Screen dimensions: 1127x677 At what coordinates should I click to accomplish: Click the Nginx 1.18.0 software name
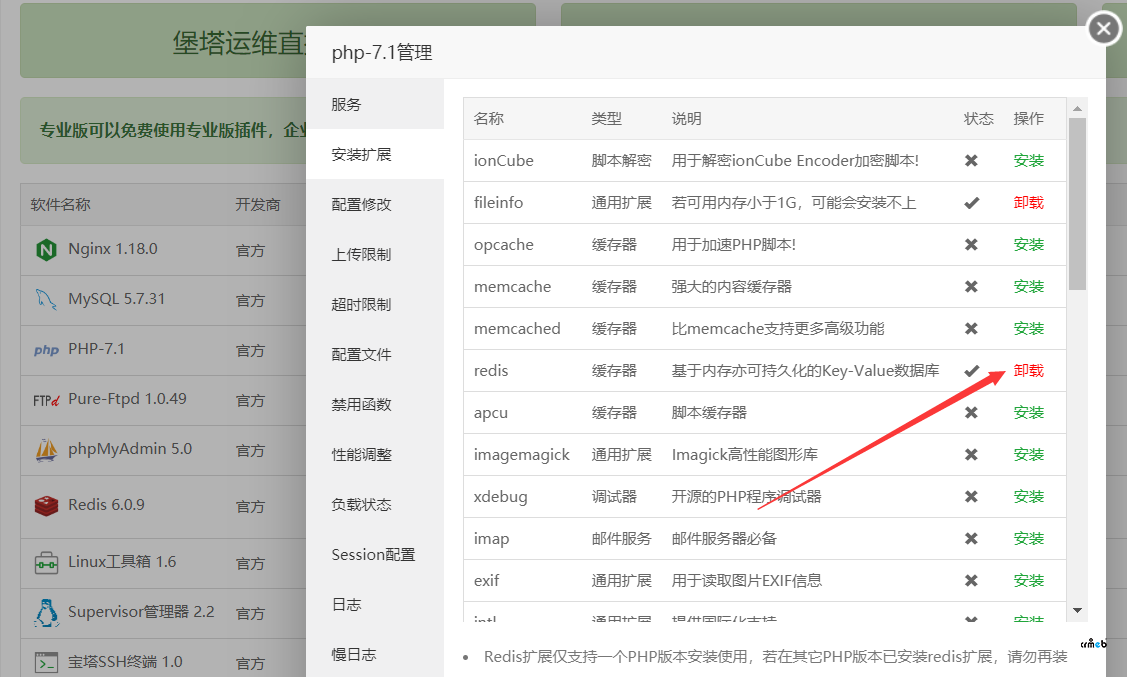point(113,249)
